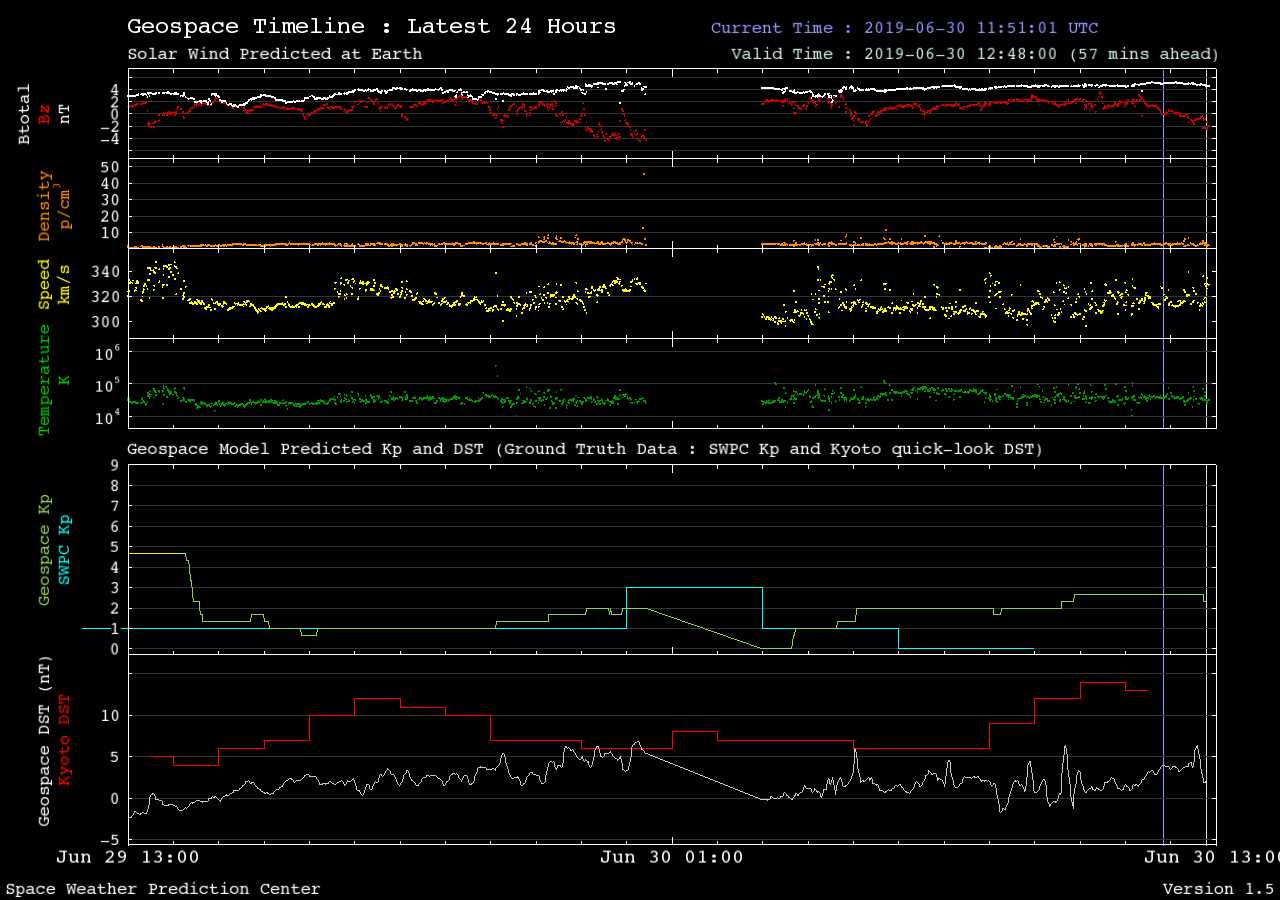Click the Space Weather Prediction Center footer text
Viewport: 1280px width, 900px height.
point(164,889)
